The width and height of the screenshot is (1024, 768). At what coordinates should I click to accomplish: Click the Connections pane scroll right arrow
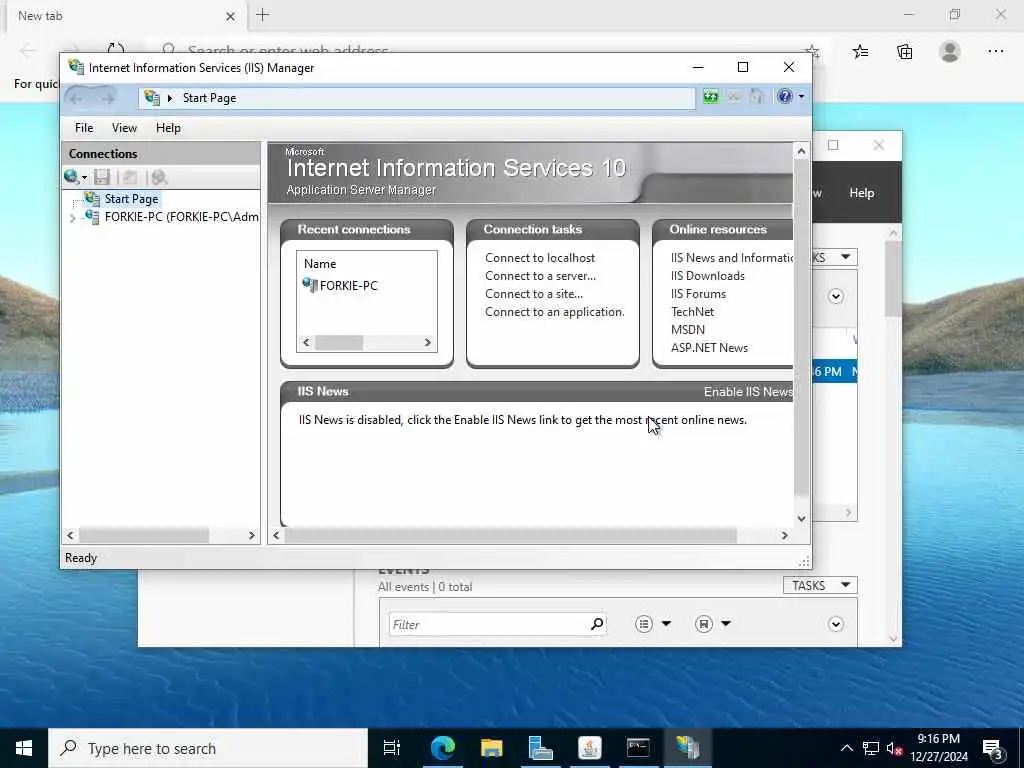251,536
